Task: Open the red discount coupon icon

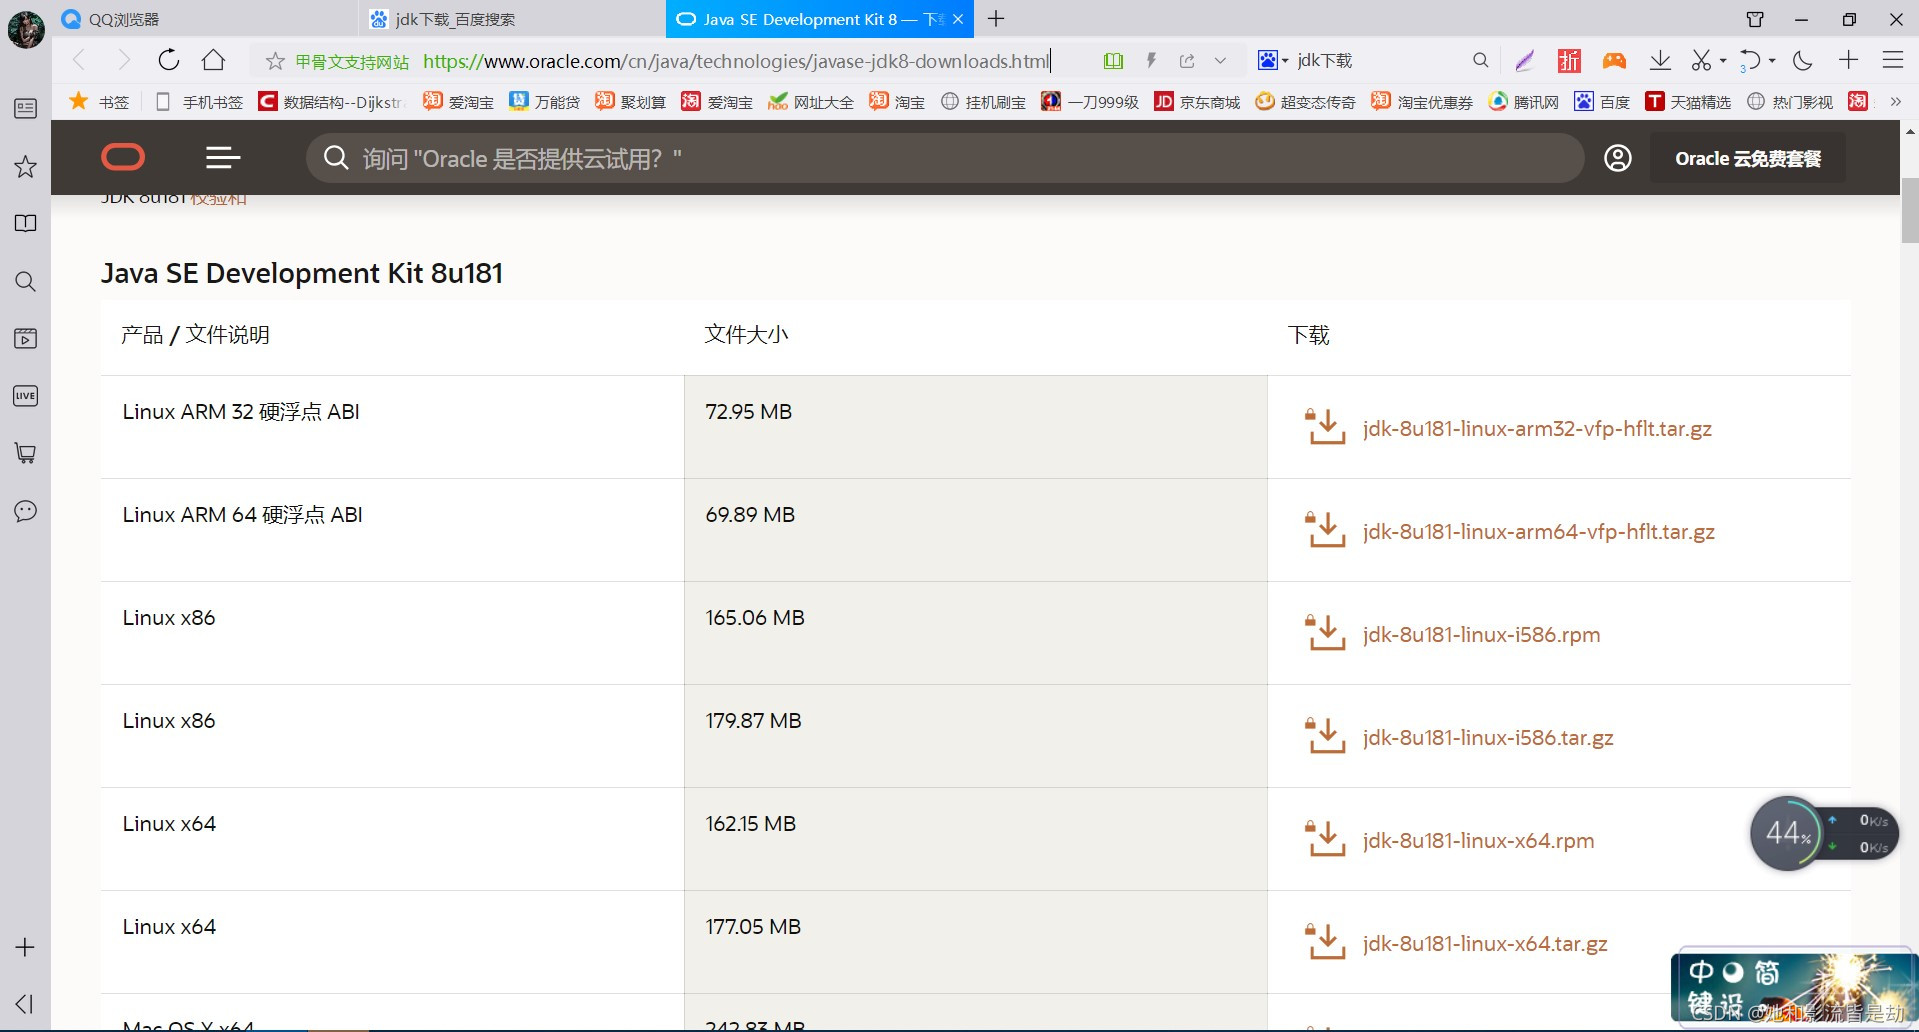Action: [1569, 61]
